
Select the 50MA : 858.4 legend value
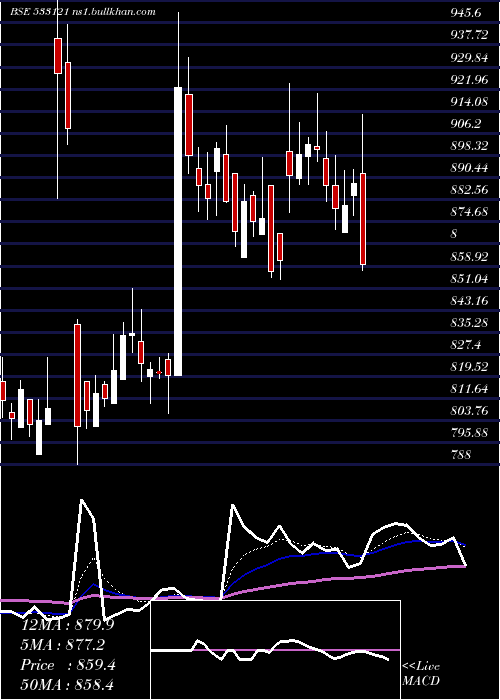point(67,685)
